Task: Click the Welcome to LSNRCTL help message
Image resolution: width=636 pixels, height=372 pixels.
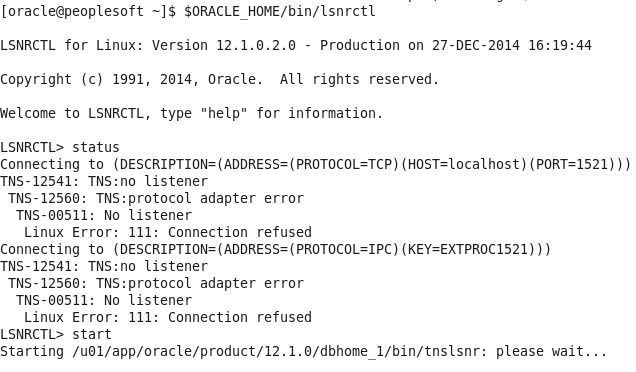Action: coord(191,113)
